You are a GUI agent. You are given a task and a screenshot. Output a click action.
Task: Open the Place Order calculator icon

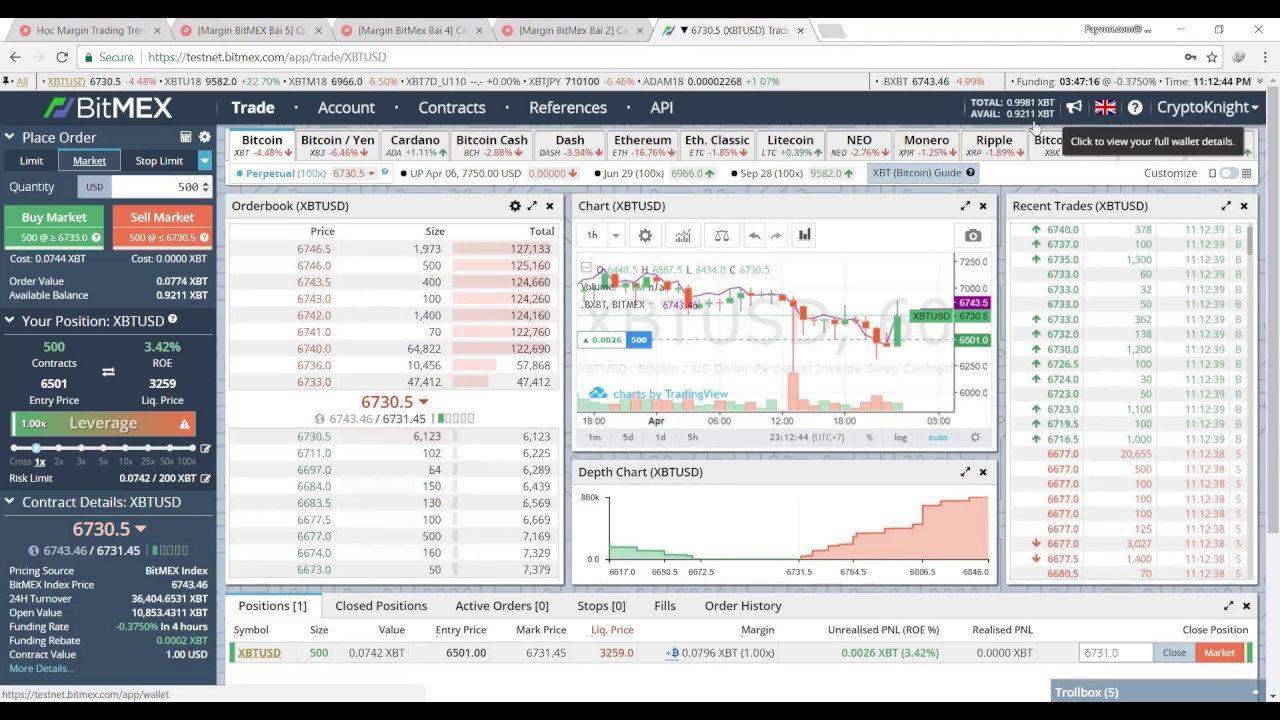pos(185,137)
